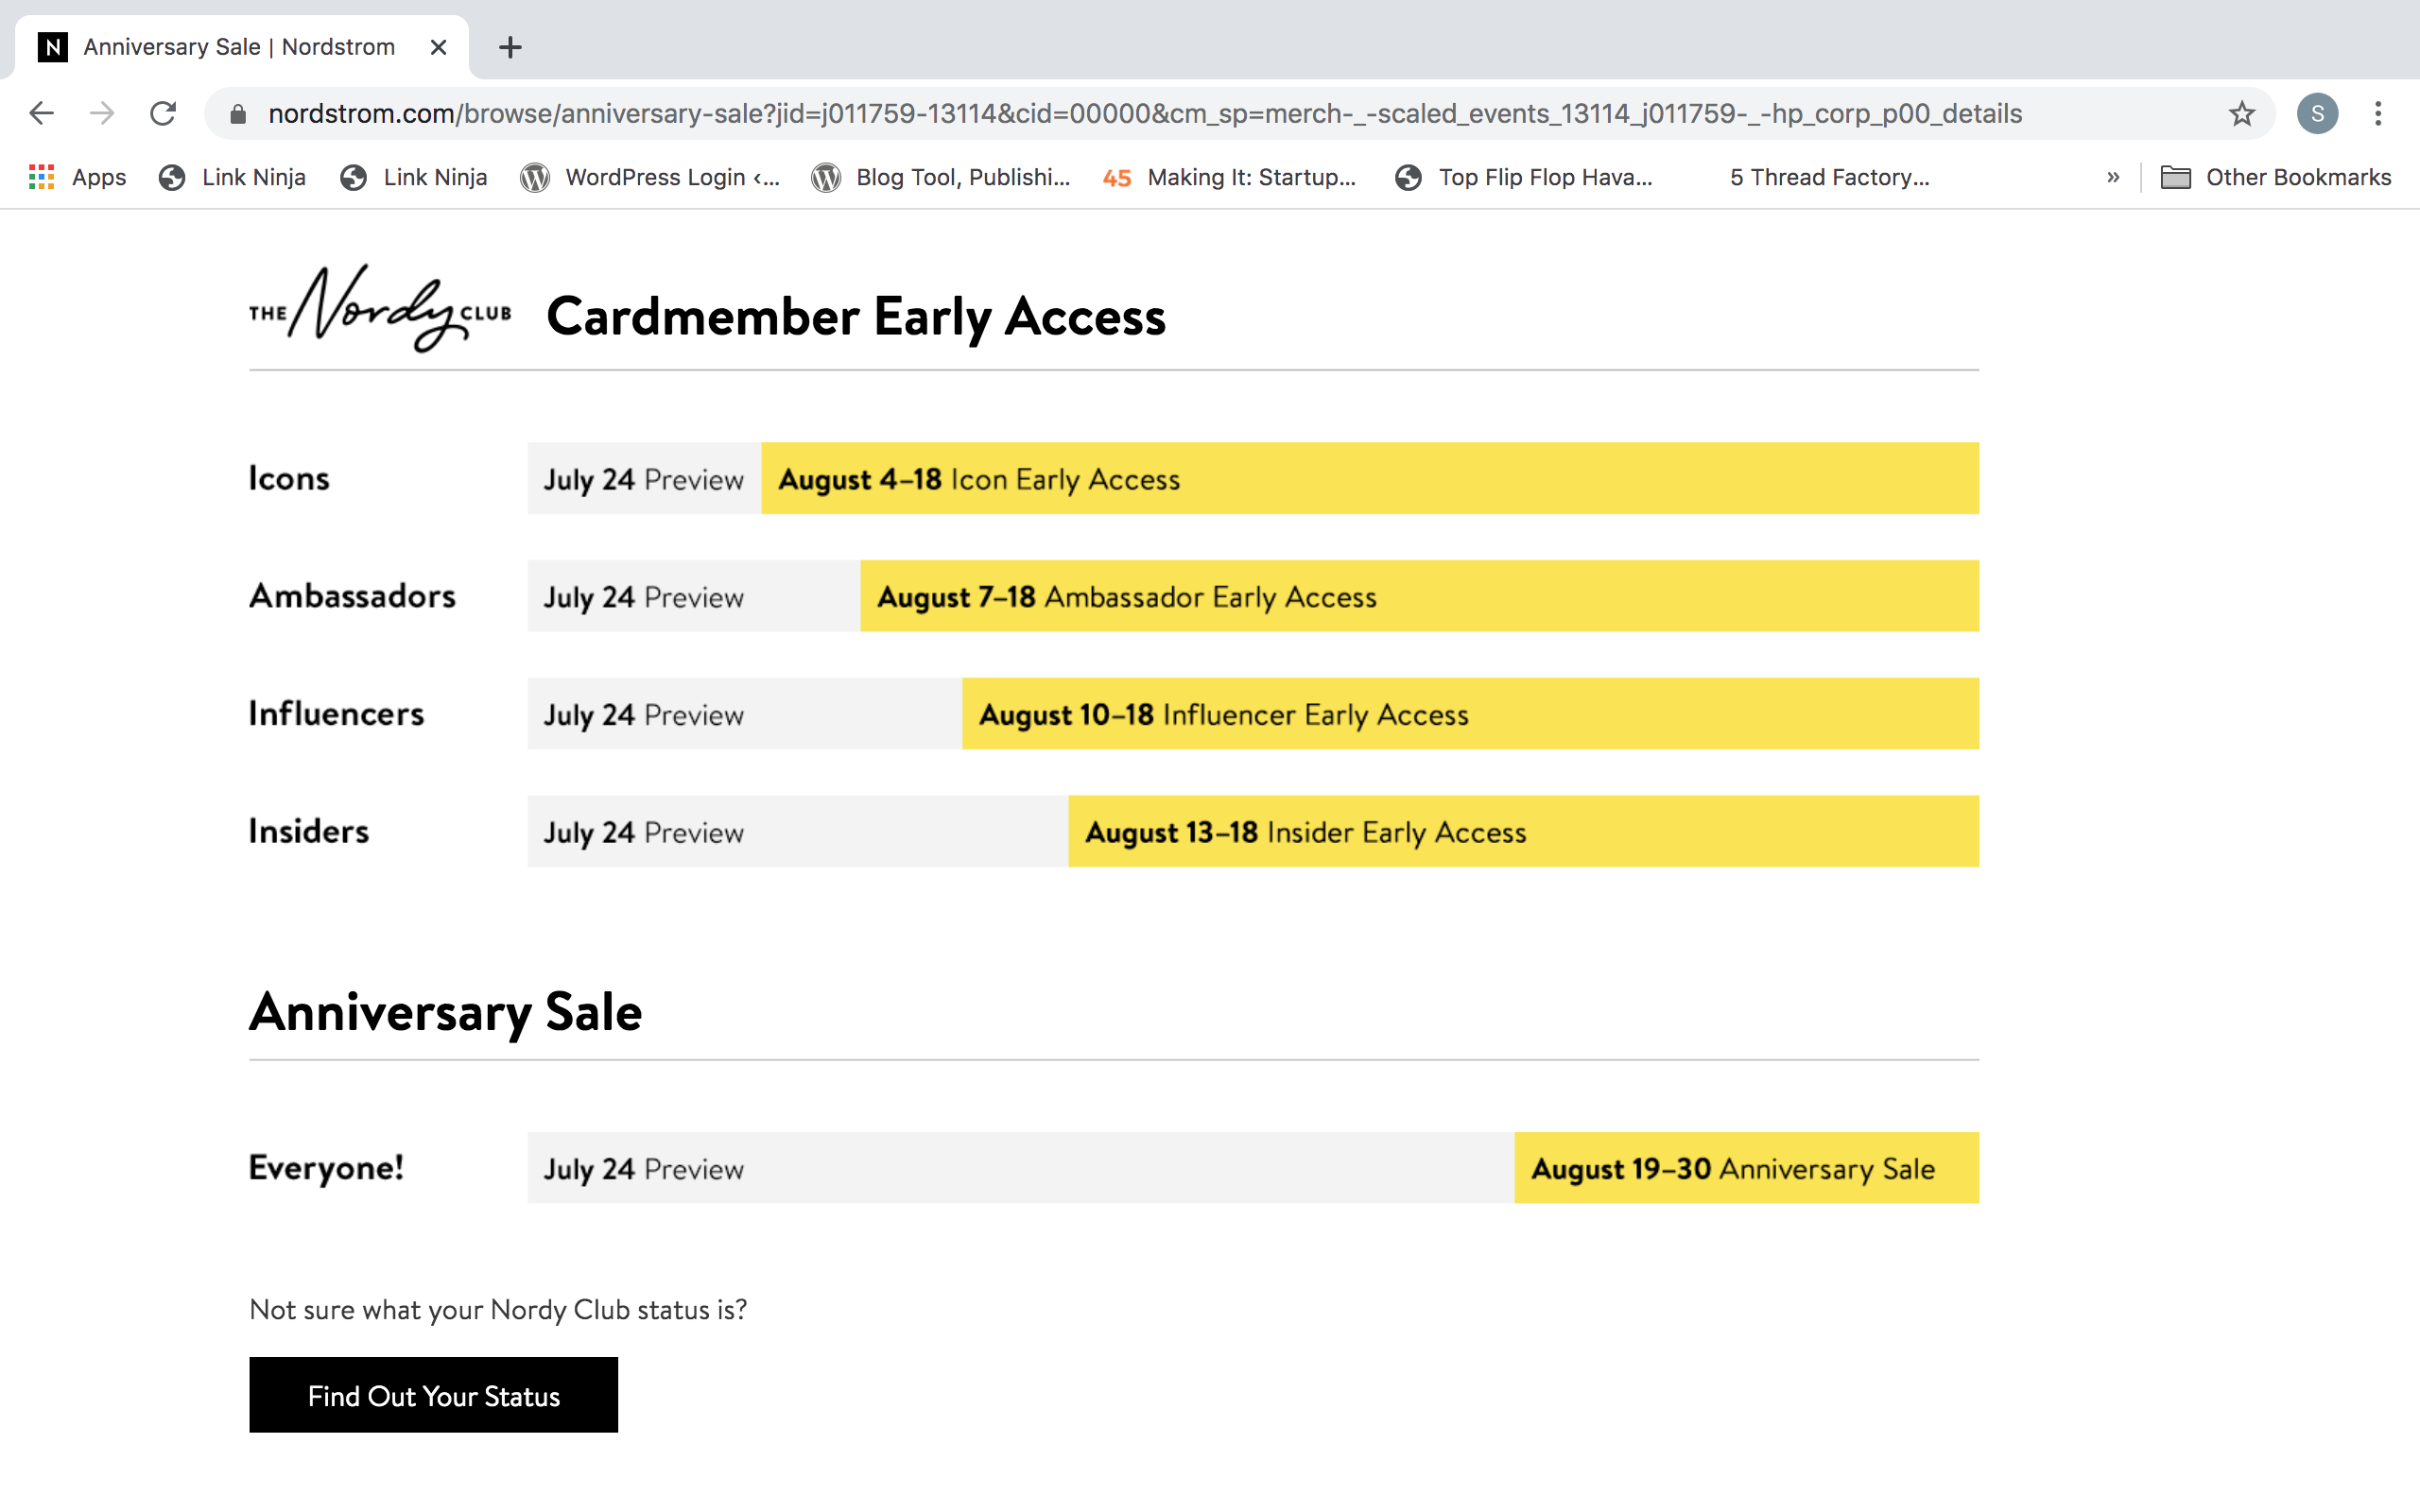
Task: Click the August 19–30 Anniversary Sale bar
Action: 1746,1168
